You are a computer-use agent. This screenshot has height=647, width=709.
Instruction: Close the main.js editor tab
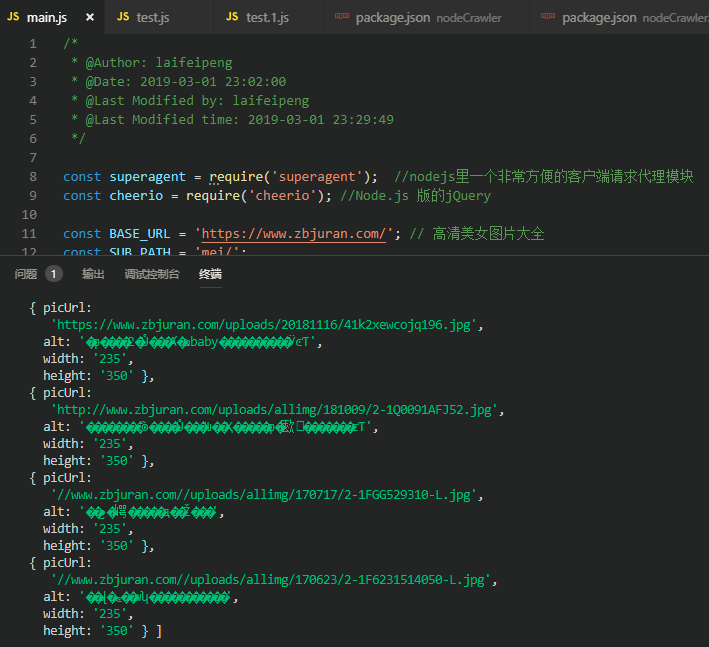click(90, 17)
